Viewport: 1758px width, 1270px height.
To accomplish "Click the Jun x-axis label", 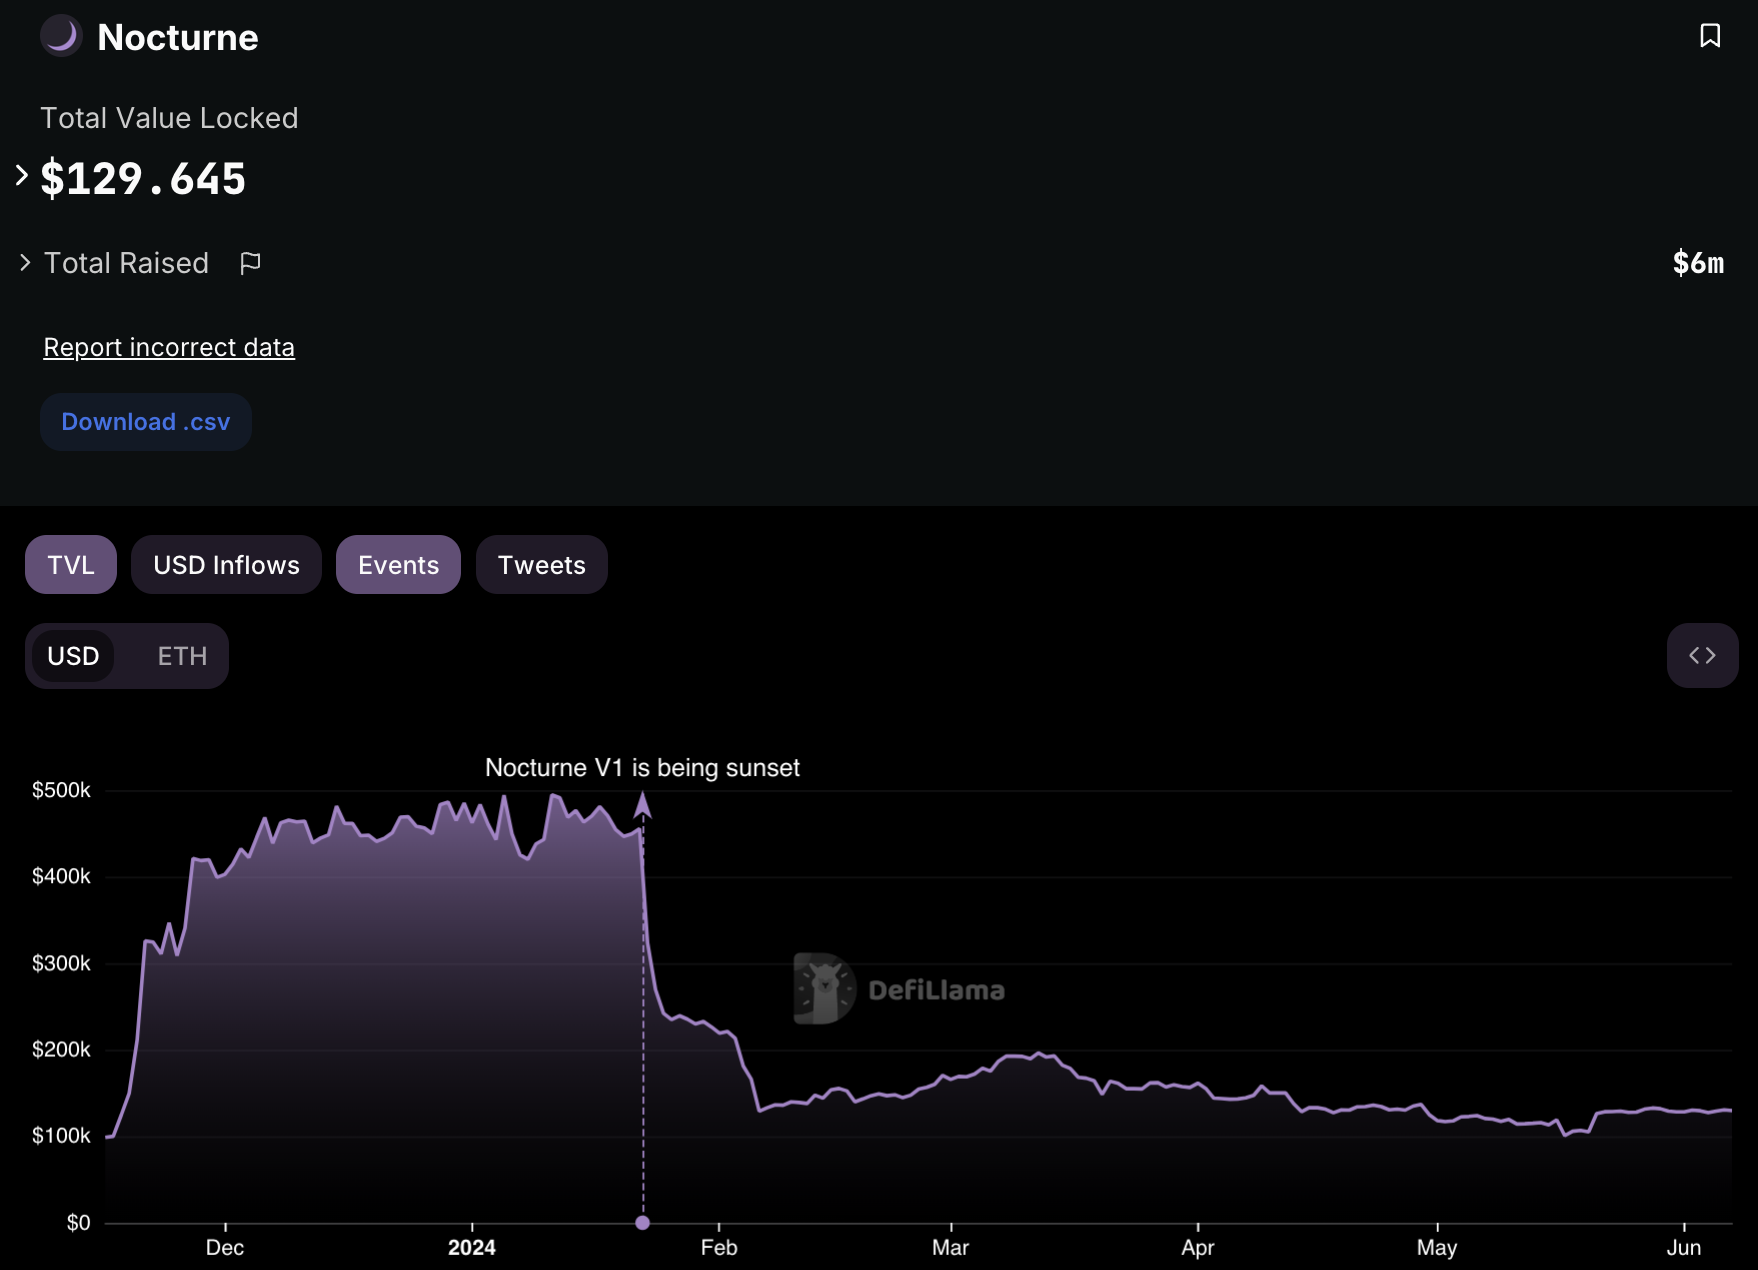I will pos(1684,1247).
